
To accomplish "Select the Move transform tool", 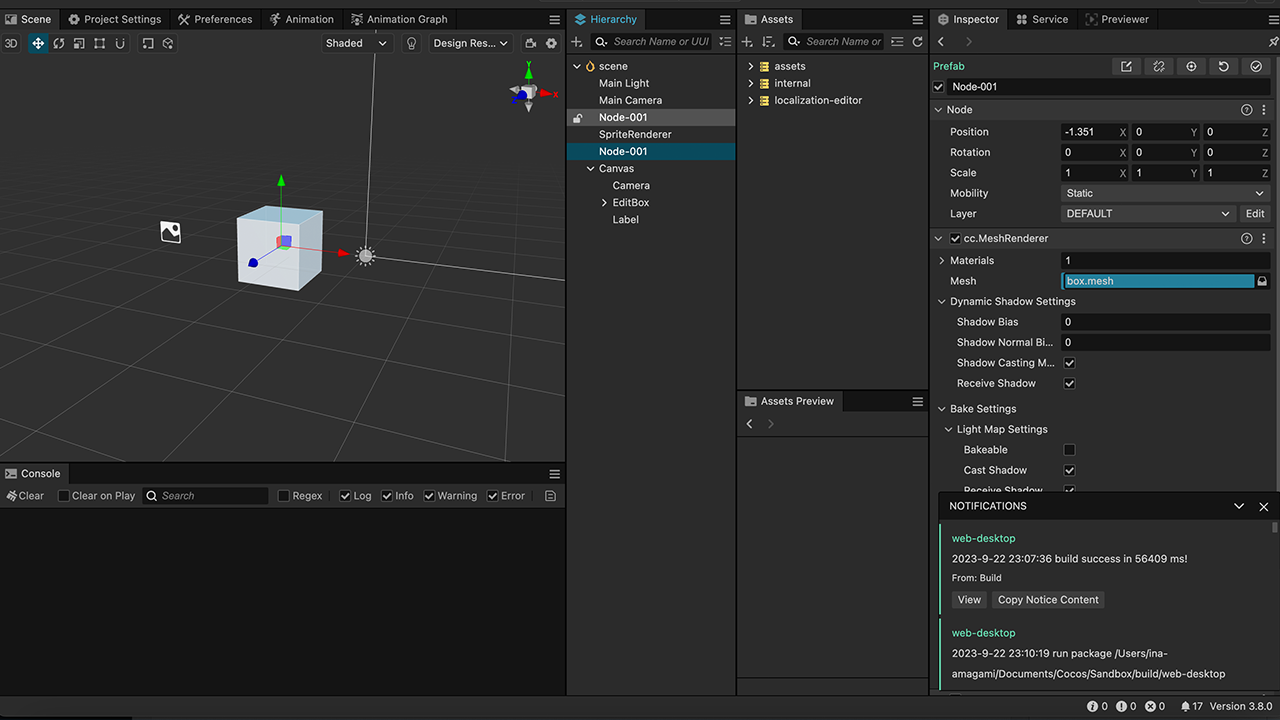I will tap(38, 42).
